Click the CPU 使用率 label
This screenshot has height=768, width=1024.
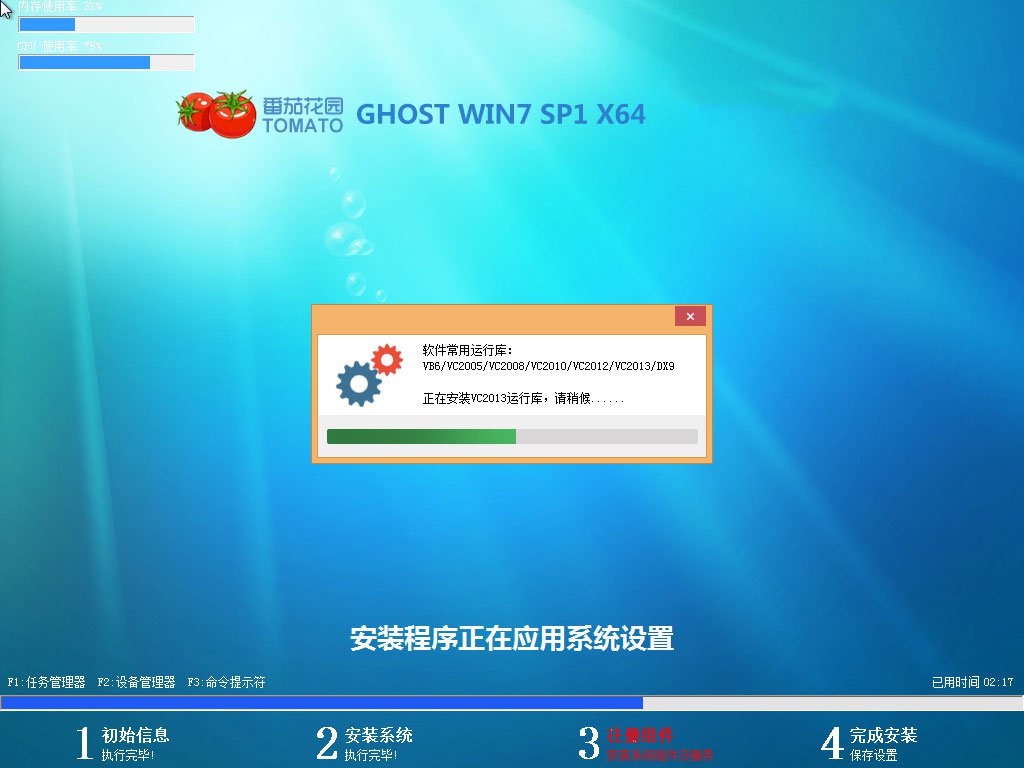point(60,46)
